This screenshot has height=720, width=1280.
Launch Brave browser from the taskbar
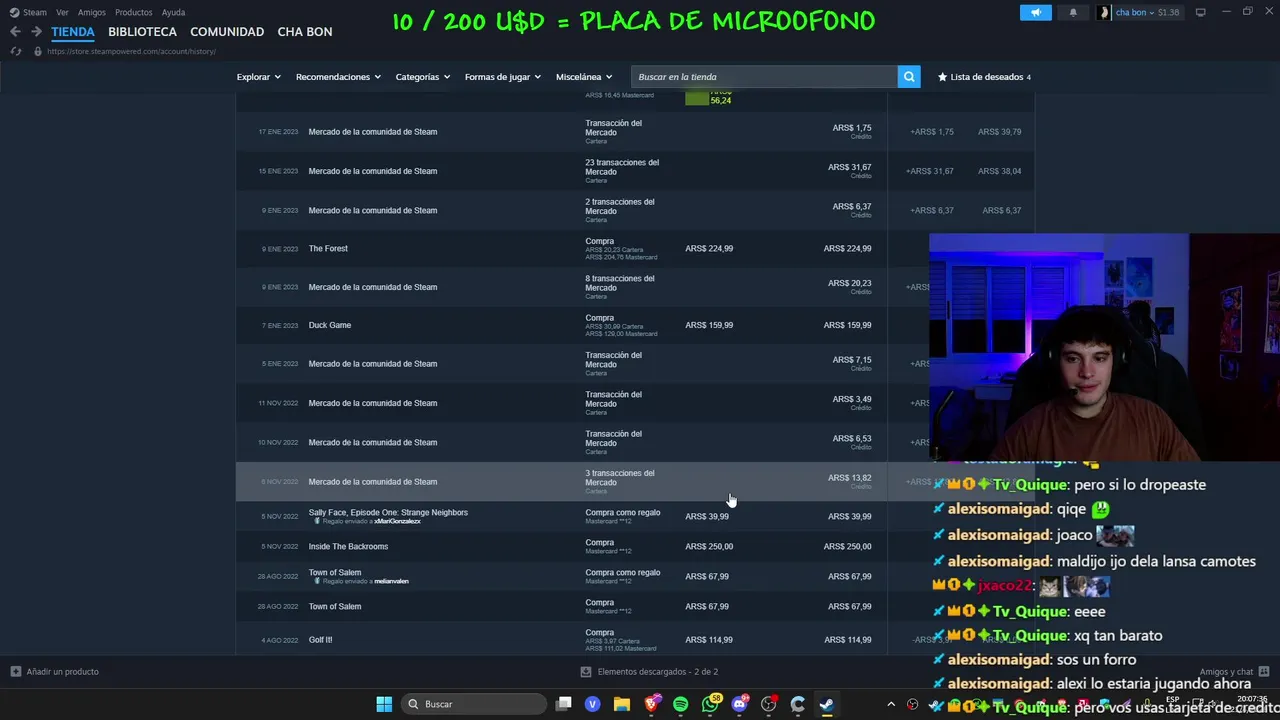coord(652,704)
